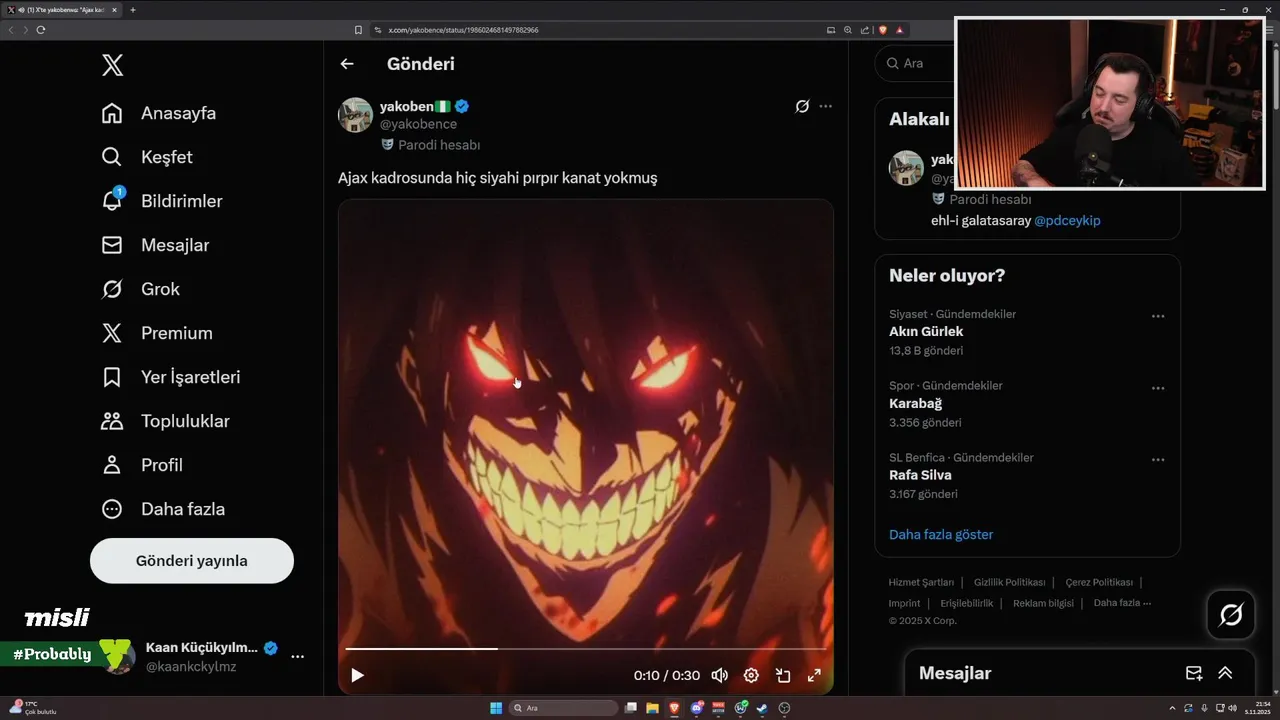Open Anasayfa home page

(x=159, y=113)
